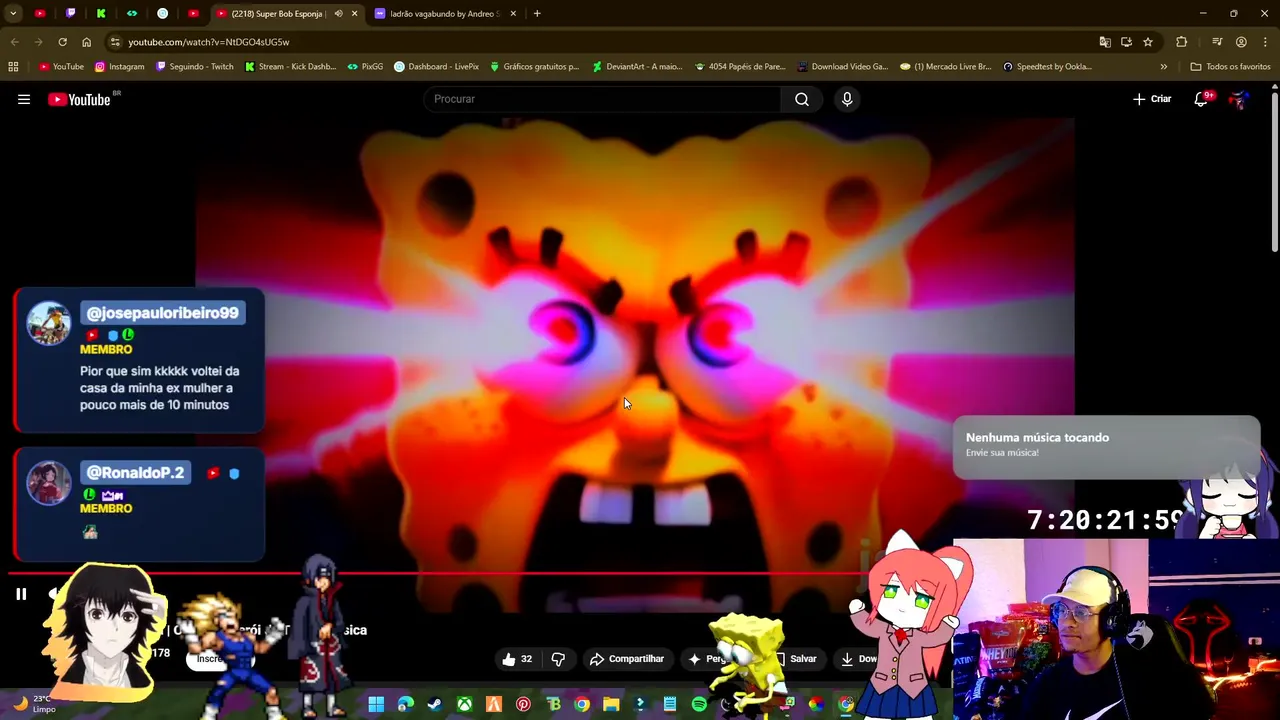
Task: Seek on the red video progress bar
Action: point(435,574)
